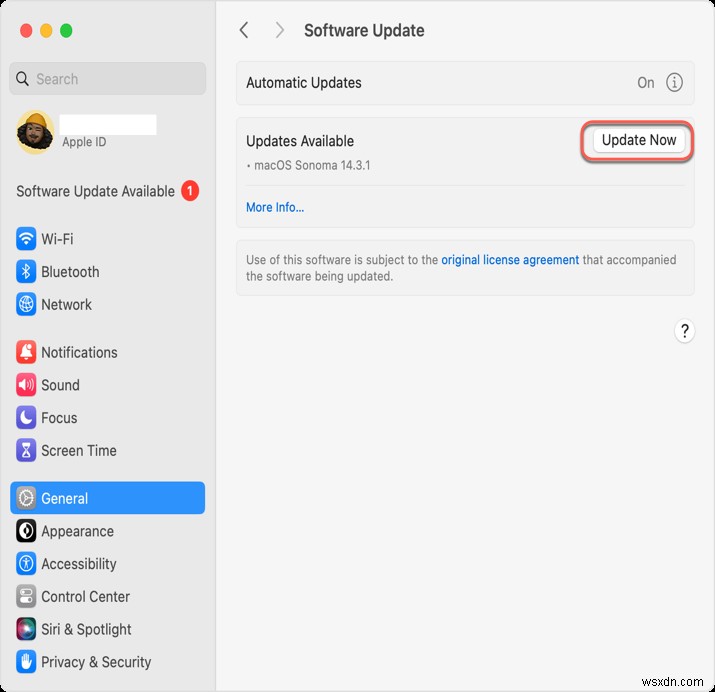Screen dimensions: 715x692
Task: Select Privacy & Security label in sidebar
Action: pyautogui.click(x=96, y=662)
